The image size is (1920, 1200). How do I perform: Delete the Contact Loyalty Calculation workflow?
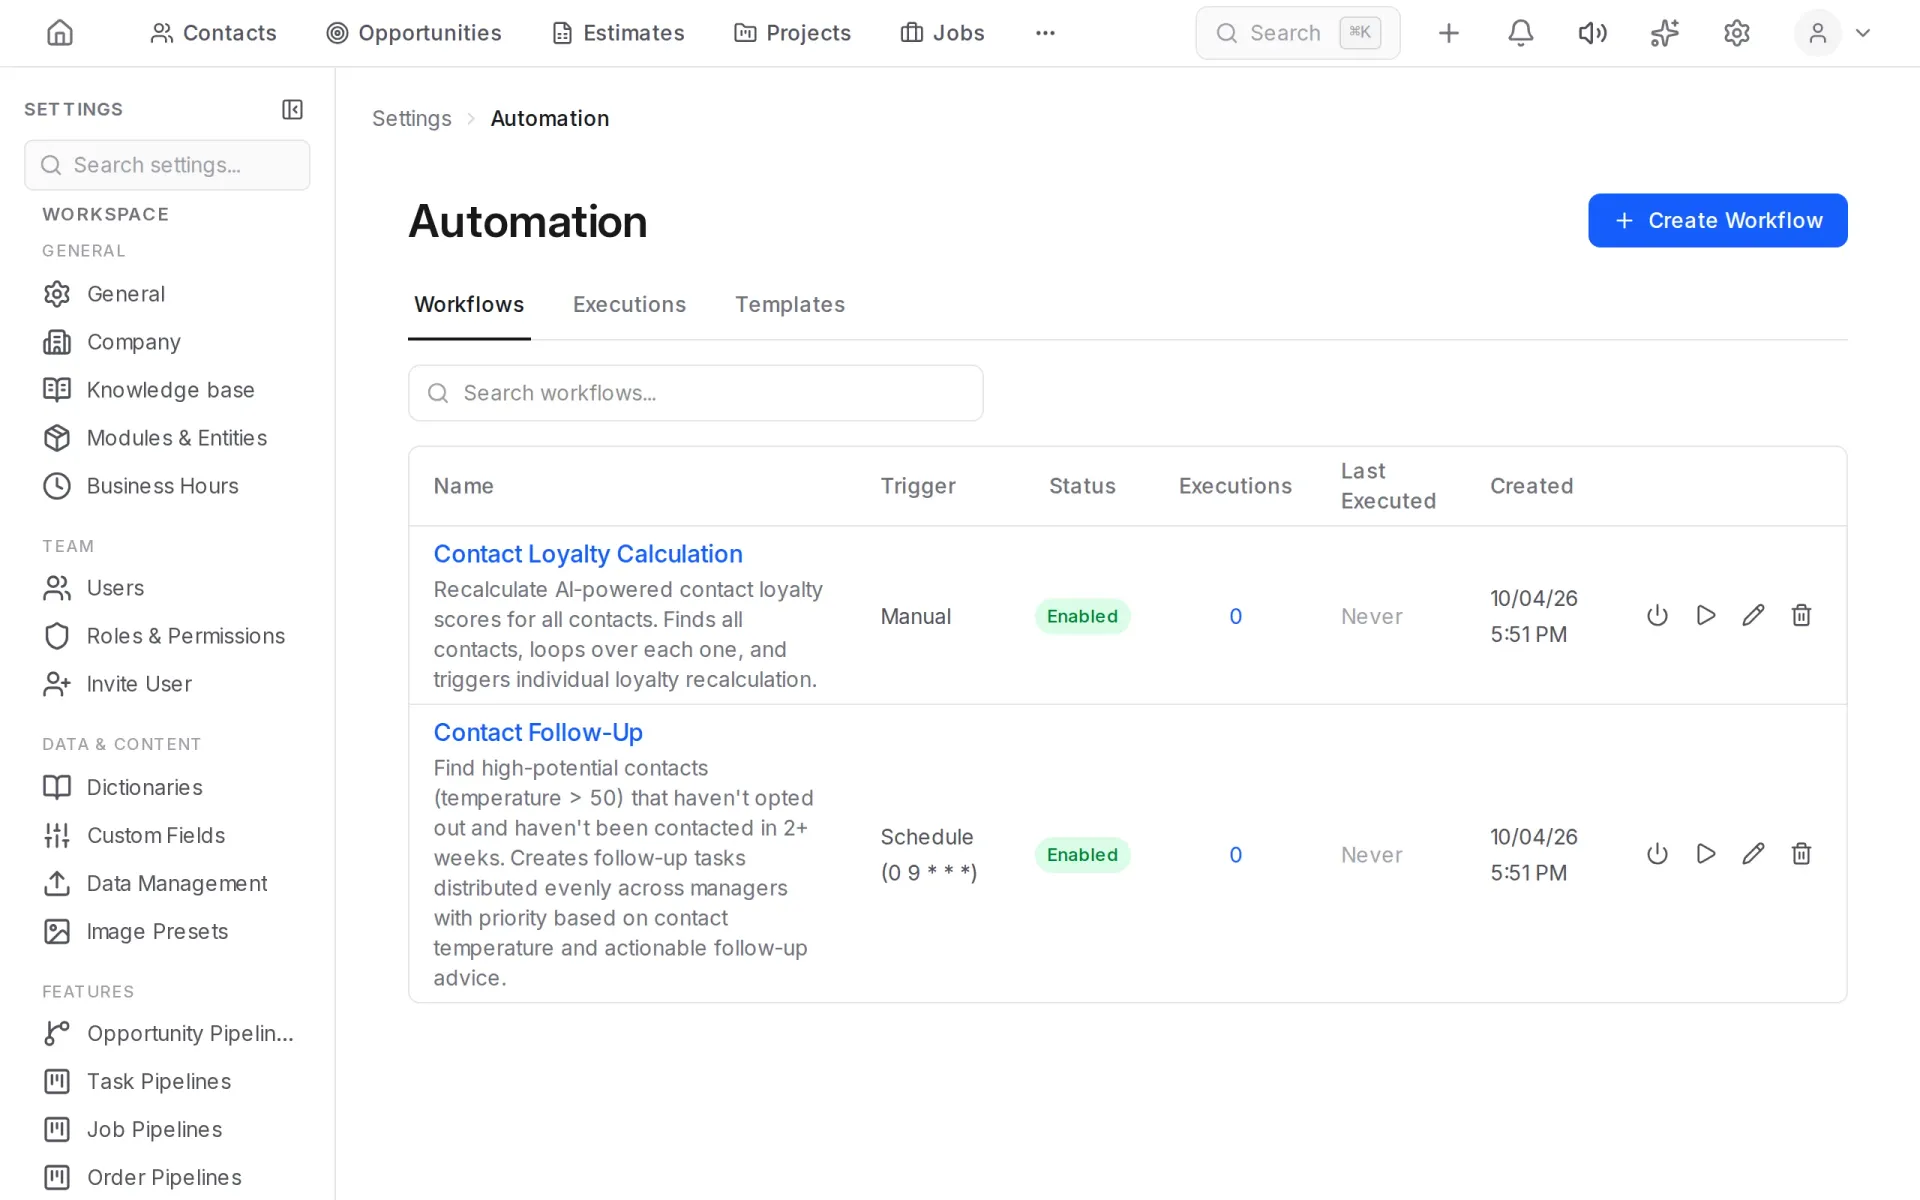coord(1801,615)
